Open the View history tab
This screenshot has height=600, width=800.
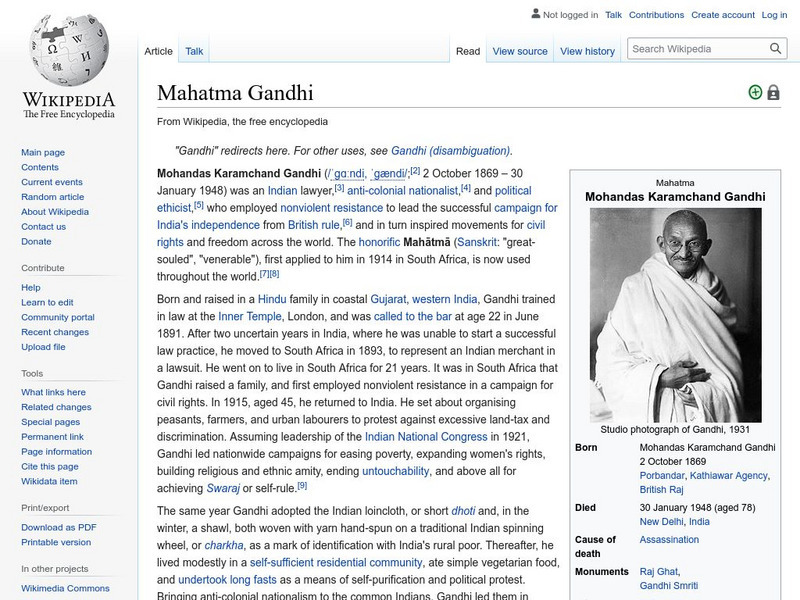click(587, 52)
